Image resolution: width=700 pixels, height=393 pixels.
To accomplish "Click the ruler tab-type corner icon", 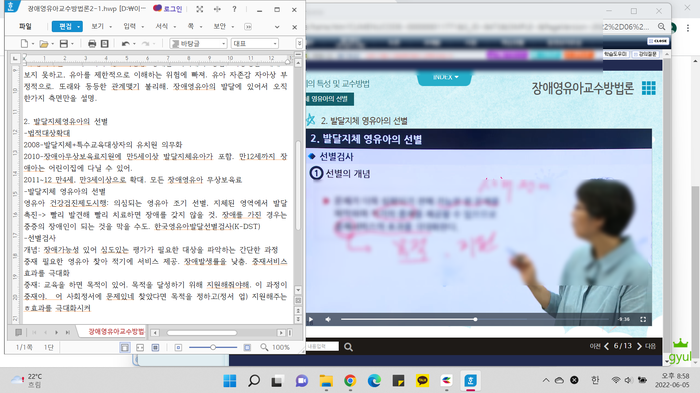I will tap(15, 58).
